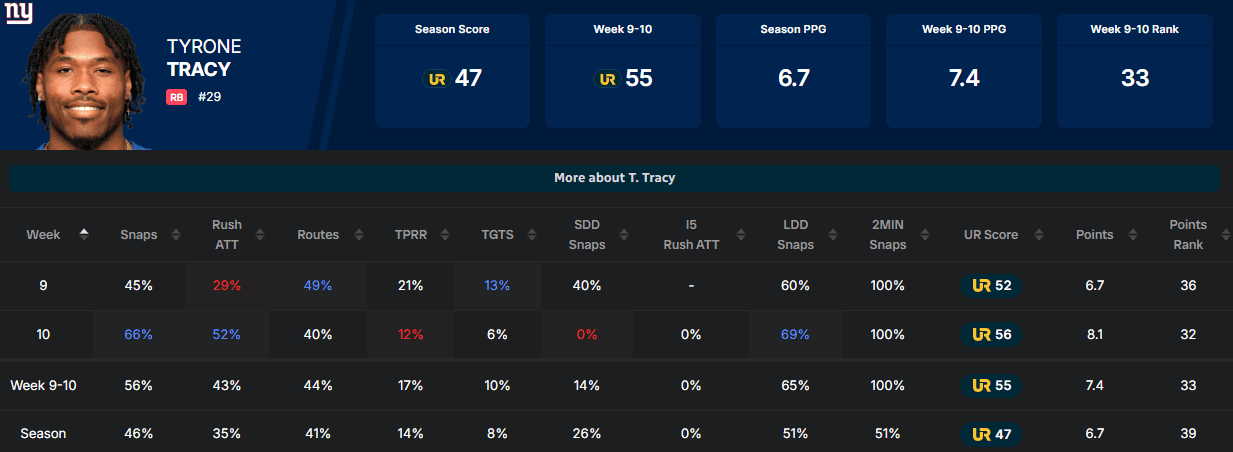Click the UR 47 badge in Season row
Image resolution: width=1233 pixels, height=452 pixels.
click(992, 434)
